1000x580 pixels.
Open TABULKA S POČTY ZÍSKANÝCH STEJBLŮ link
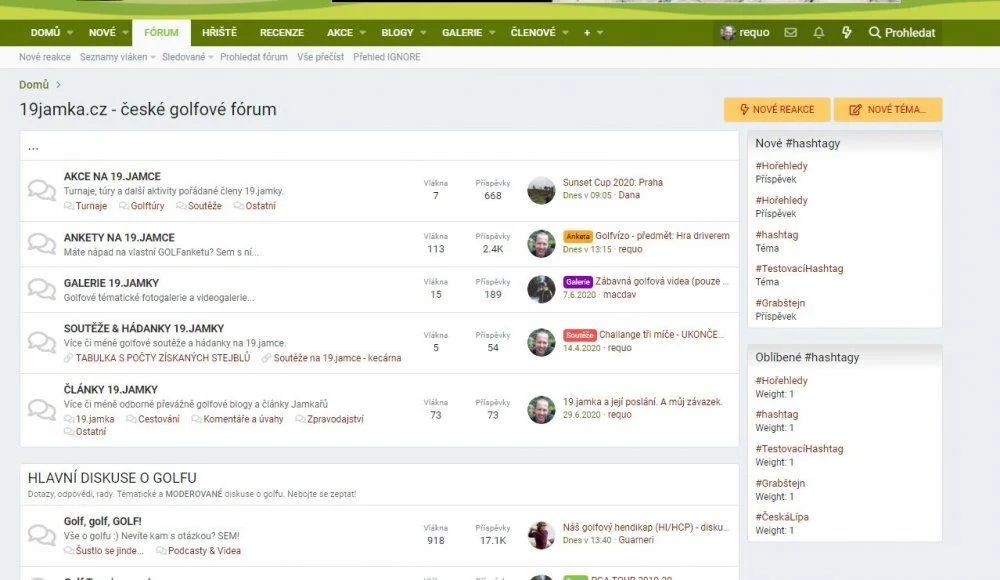(x=163, y=358)
